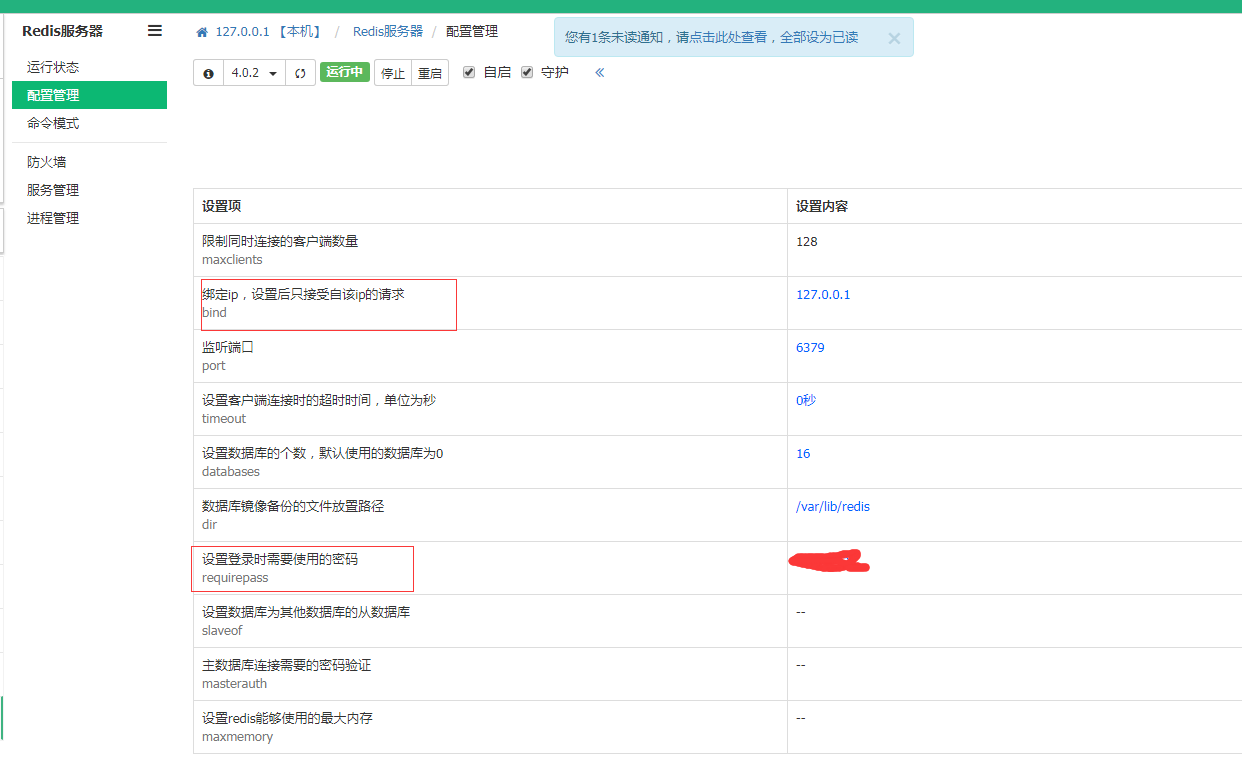Click the unread notification message text

[711, 37]
